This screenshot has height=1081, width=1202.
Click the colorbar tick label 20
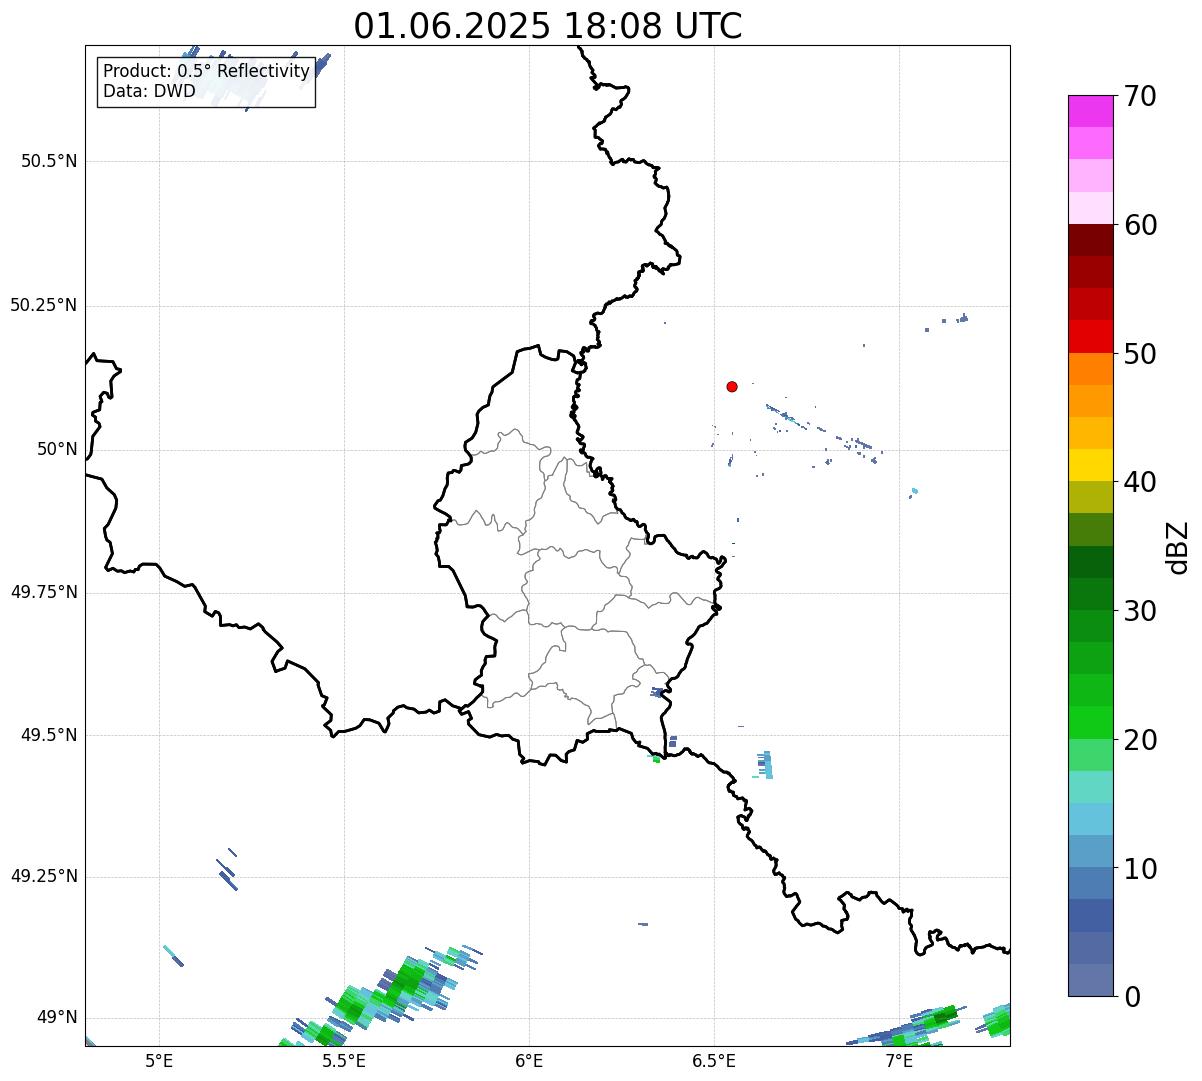point(1140,740)
